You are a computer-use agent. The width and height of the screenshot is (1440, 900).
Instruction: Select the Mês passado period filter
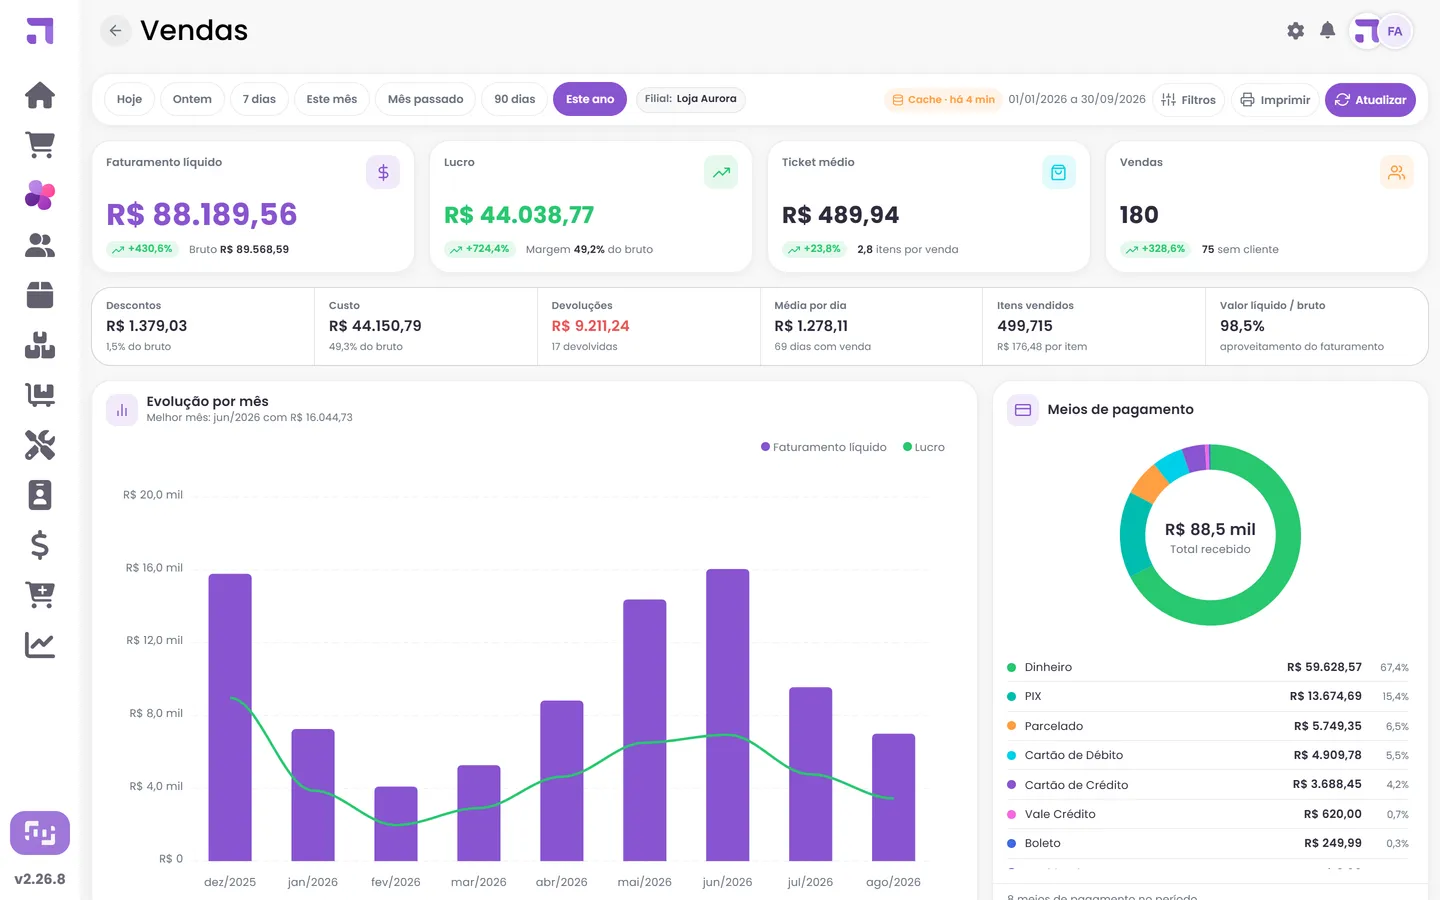(426, 99)
